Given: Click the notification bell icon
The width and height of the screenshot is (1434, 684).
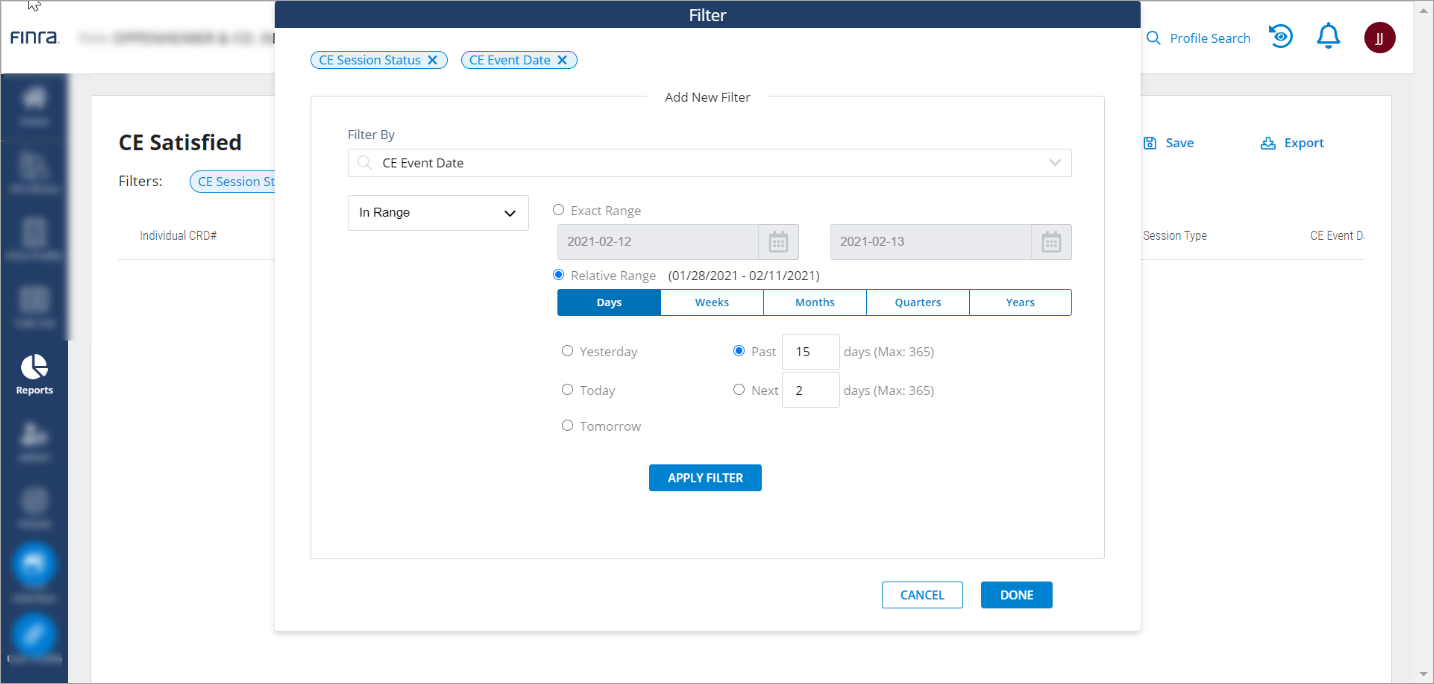Looking at the screenshot, I should (x=1328, y=38).
